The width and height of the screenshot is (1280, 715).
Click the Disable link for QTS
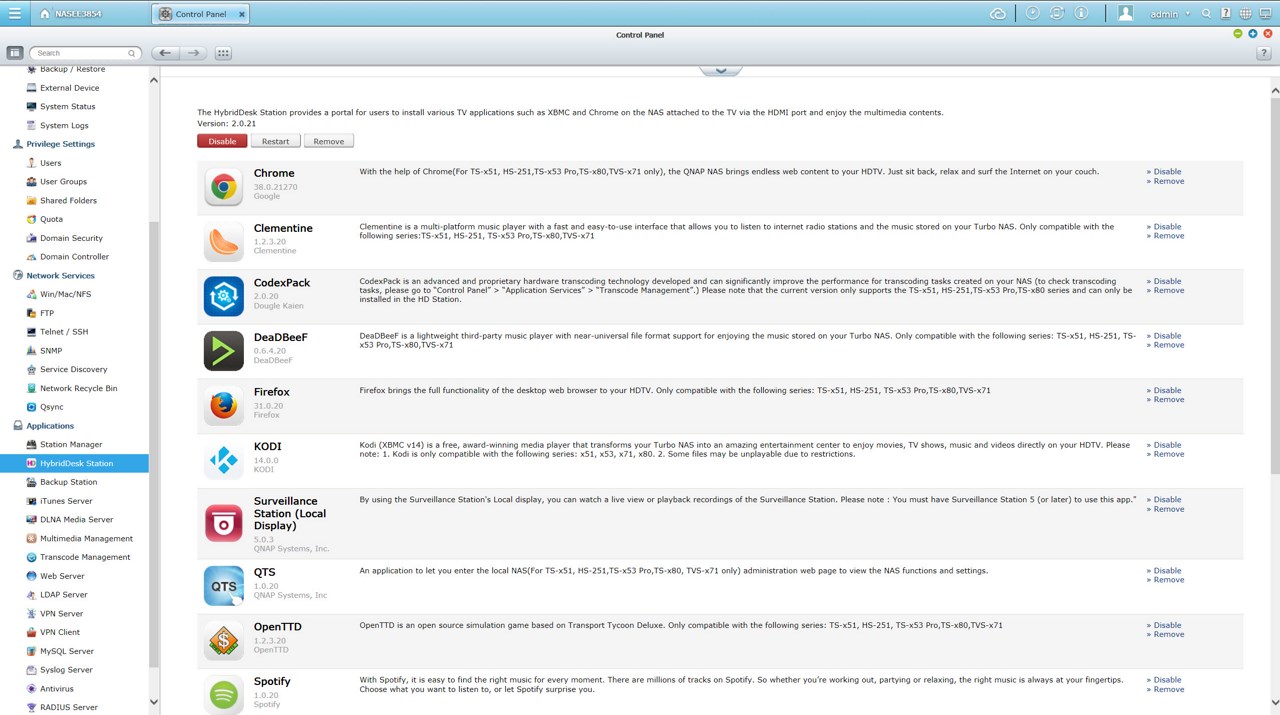[1166, 571]
